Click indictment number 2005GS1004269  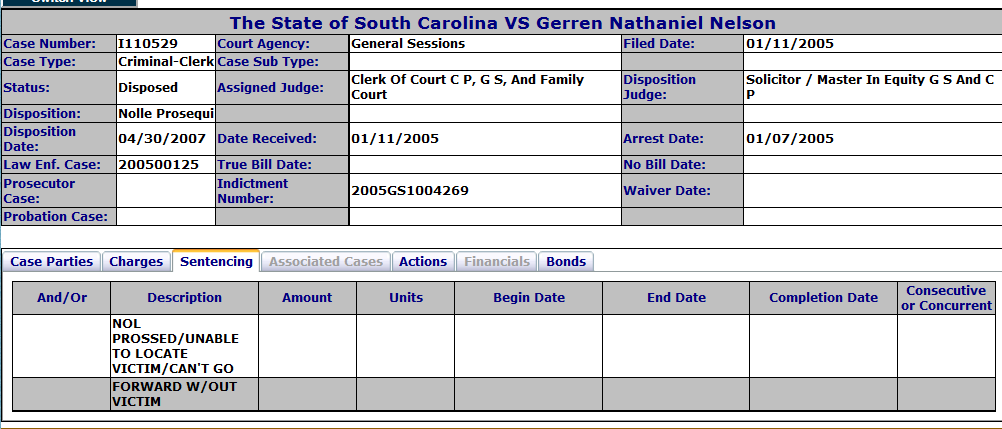[410, 191]
